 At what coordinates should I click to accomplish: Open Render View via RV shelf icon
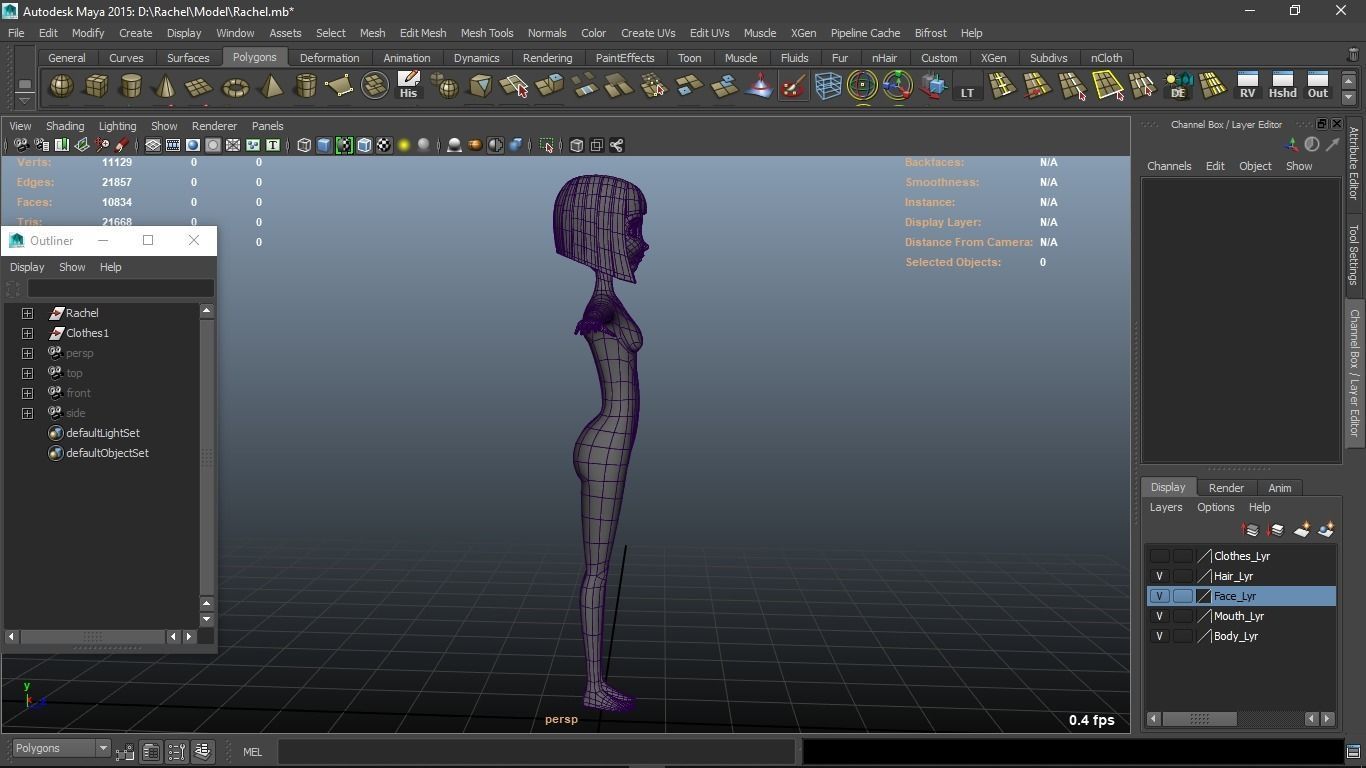pyautogui.click(x=1247, y=86)
